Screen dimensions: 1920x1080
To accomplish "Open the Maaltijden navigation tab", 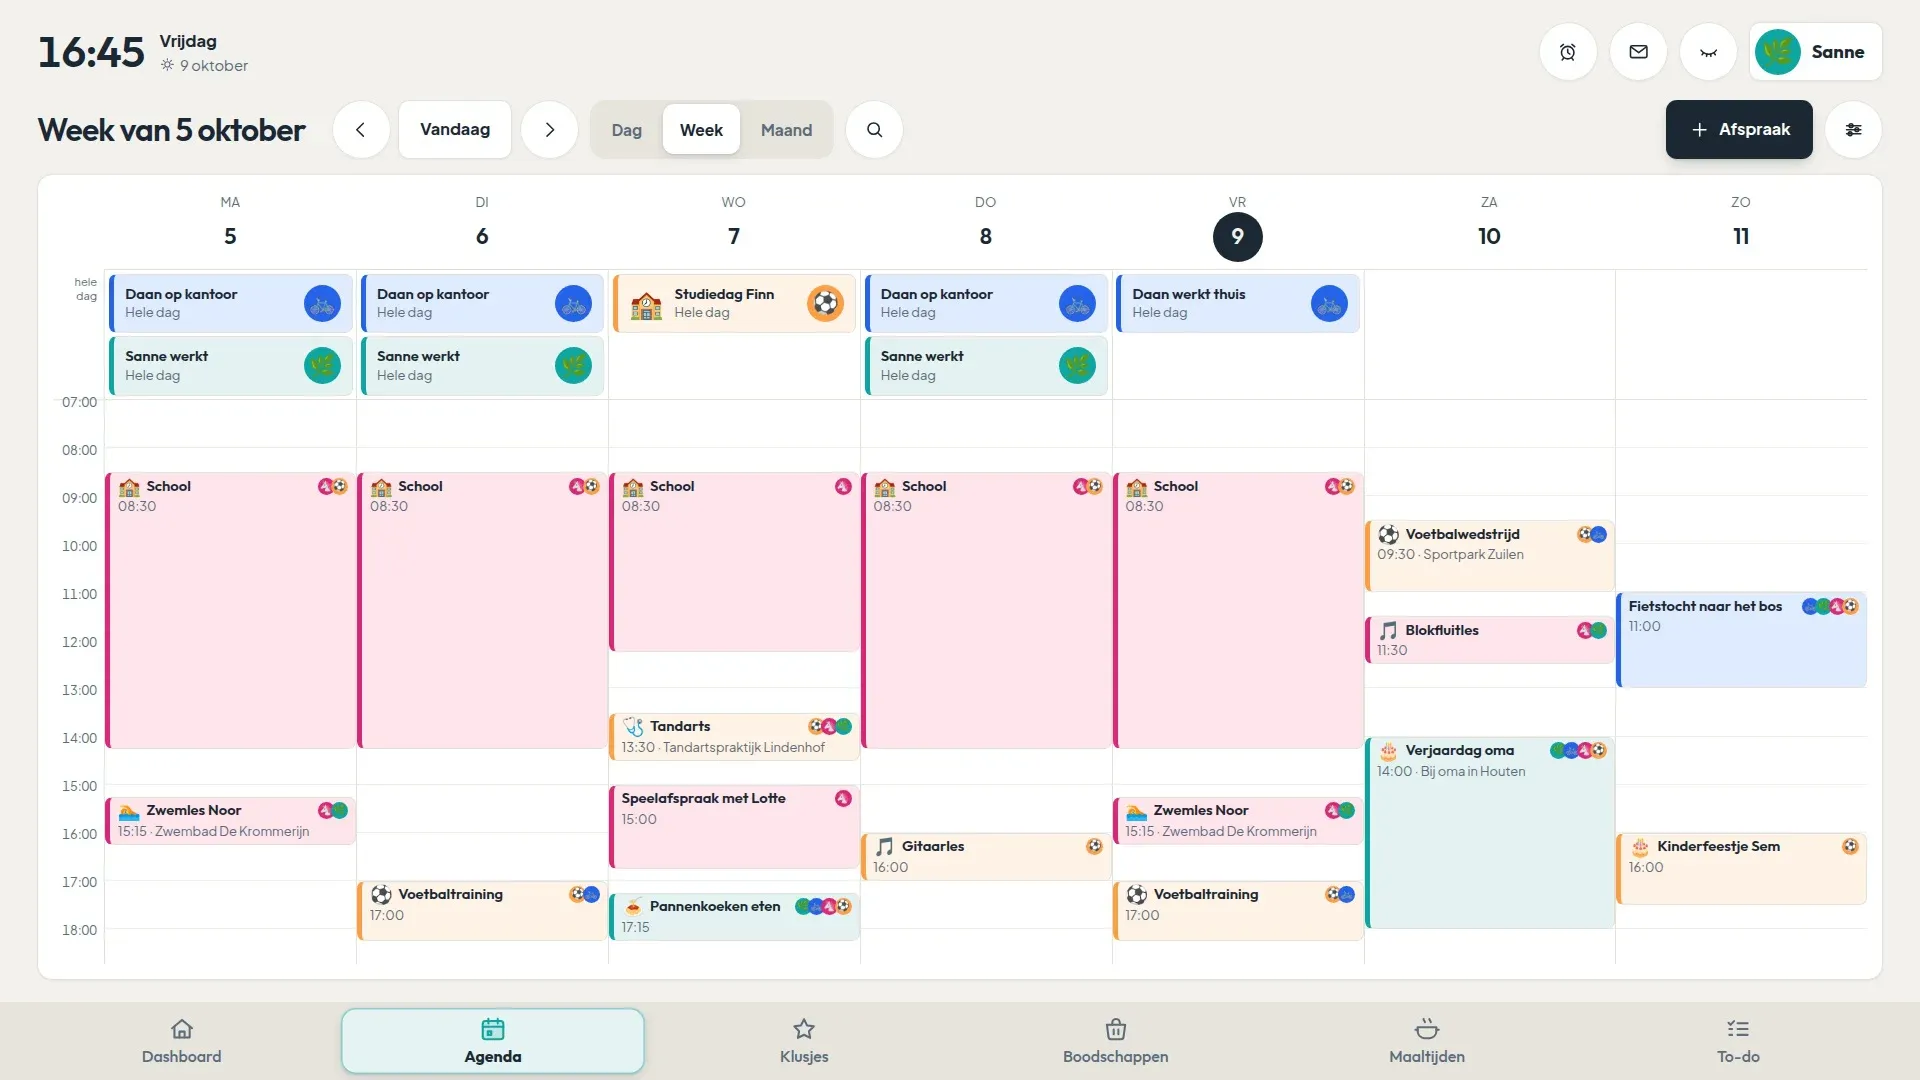I will click(x=1427, y=1042).
